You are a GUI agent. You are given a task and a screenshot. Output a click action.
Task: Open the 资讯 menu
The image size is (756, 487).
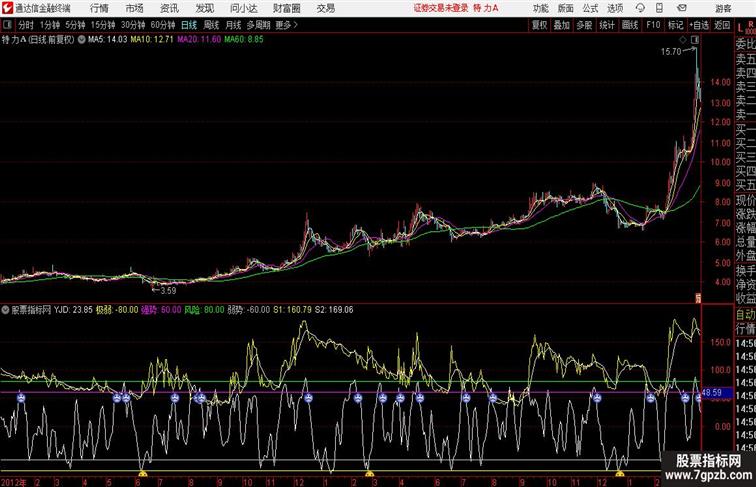(x=169, y=8)
